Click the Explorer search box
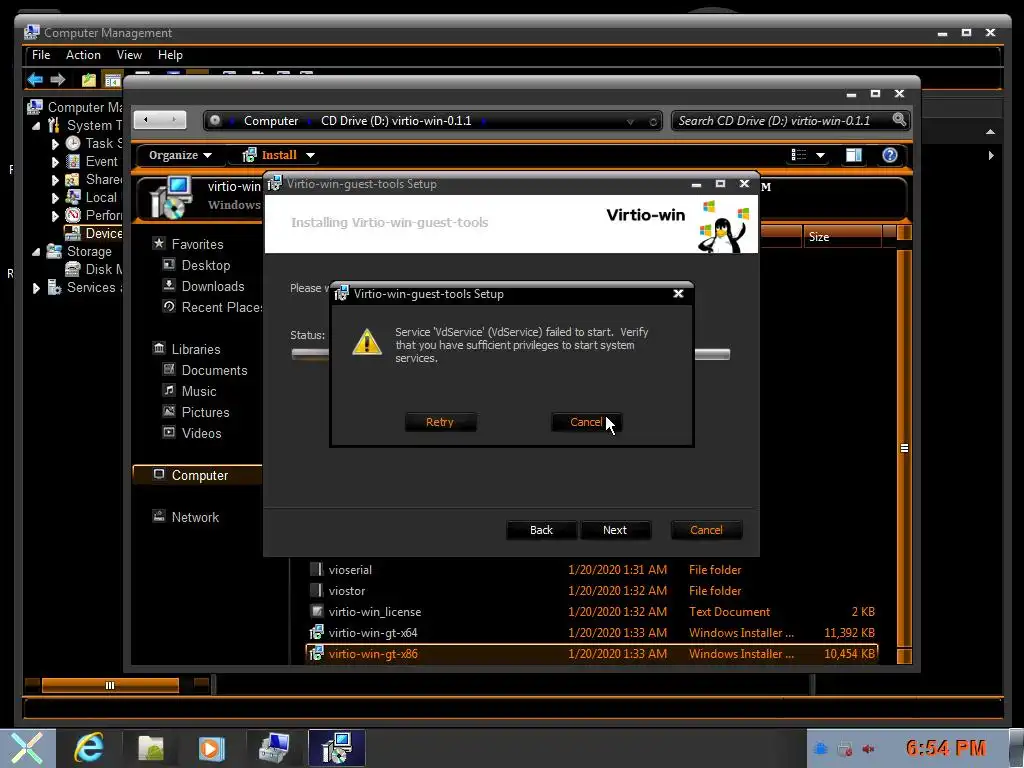The height and width of the screenshot is (768, 1024). pos(782,121)
